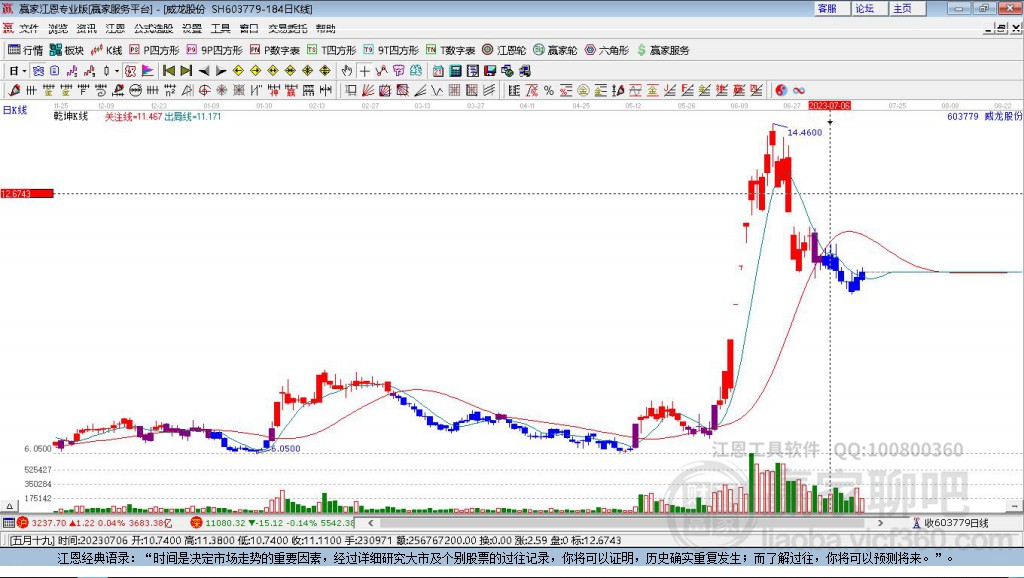Click the 日K线 label

[x=15, y=110]
